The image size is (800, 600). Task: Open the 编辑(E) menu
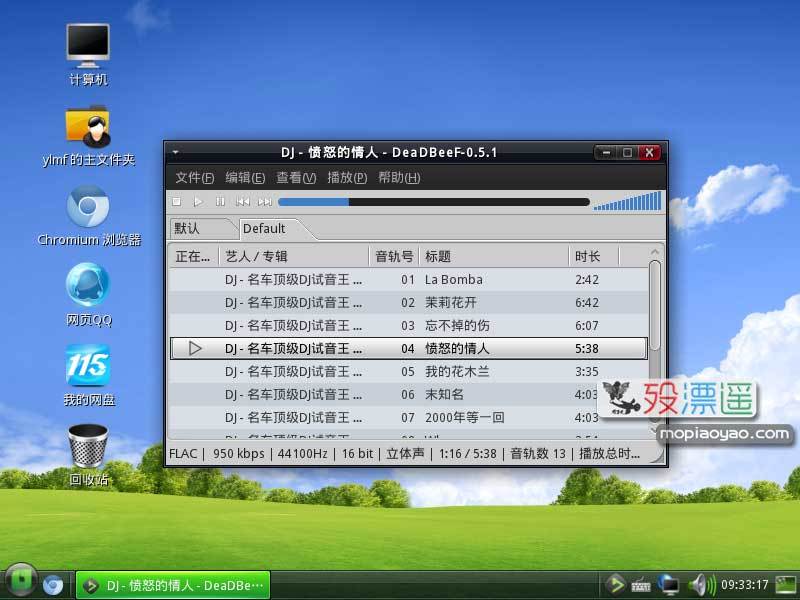(245, 178)
